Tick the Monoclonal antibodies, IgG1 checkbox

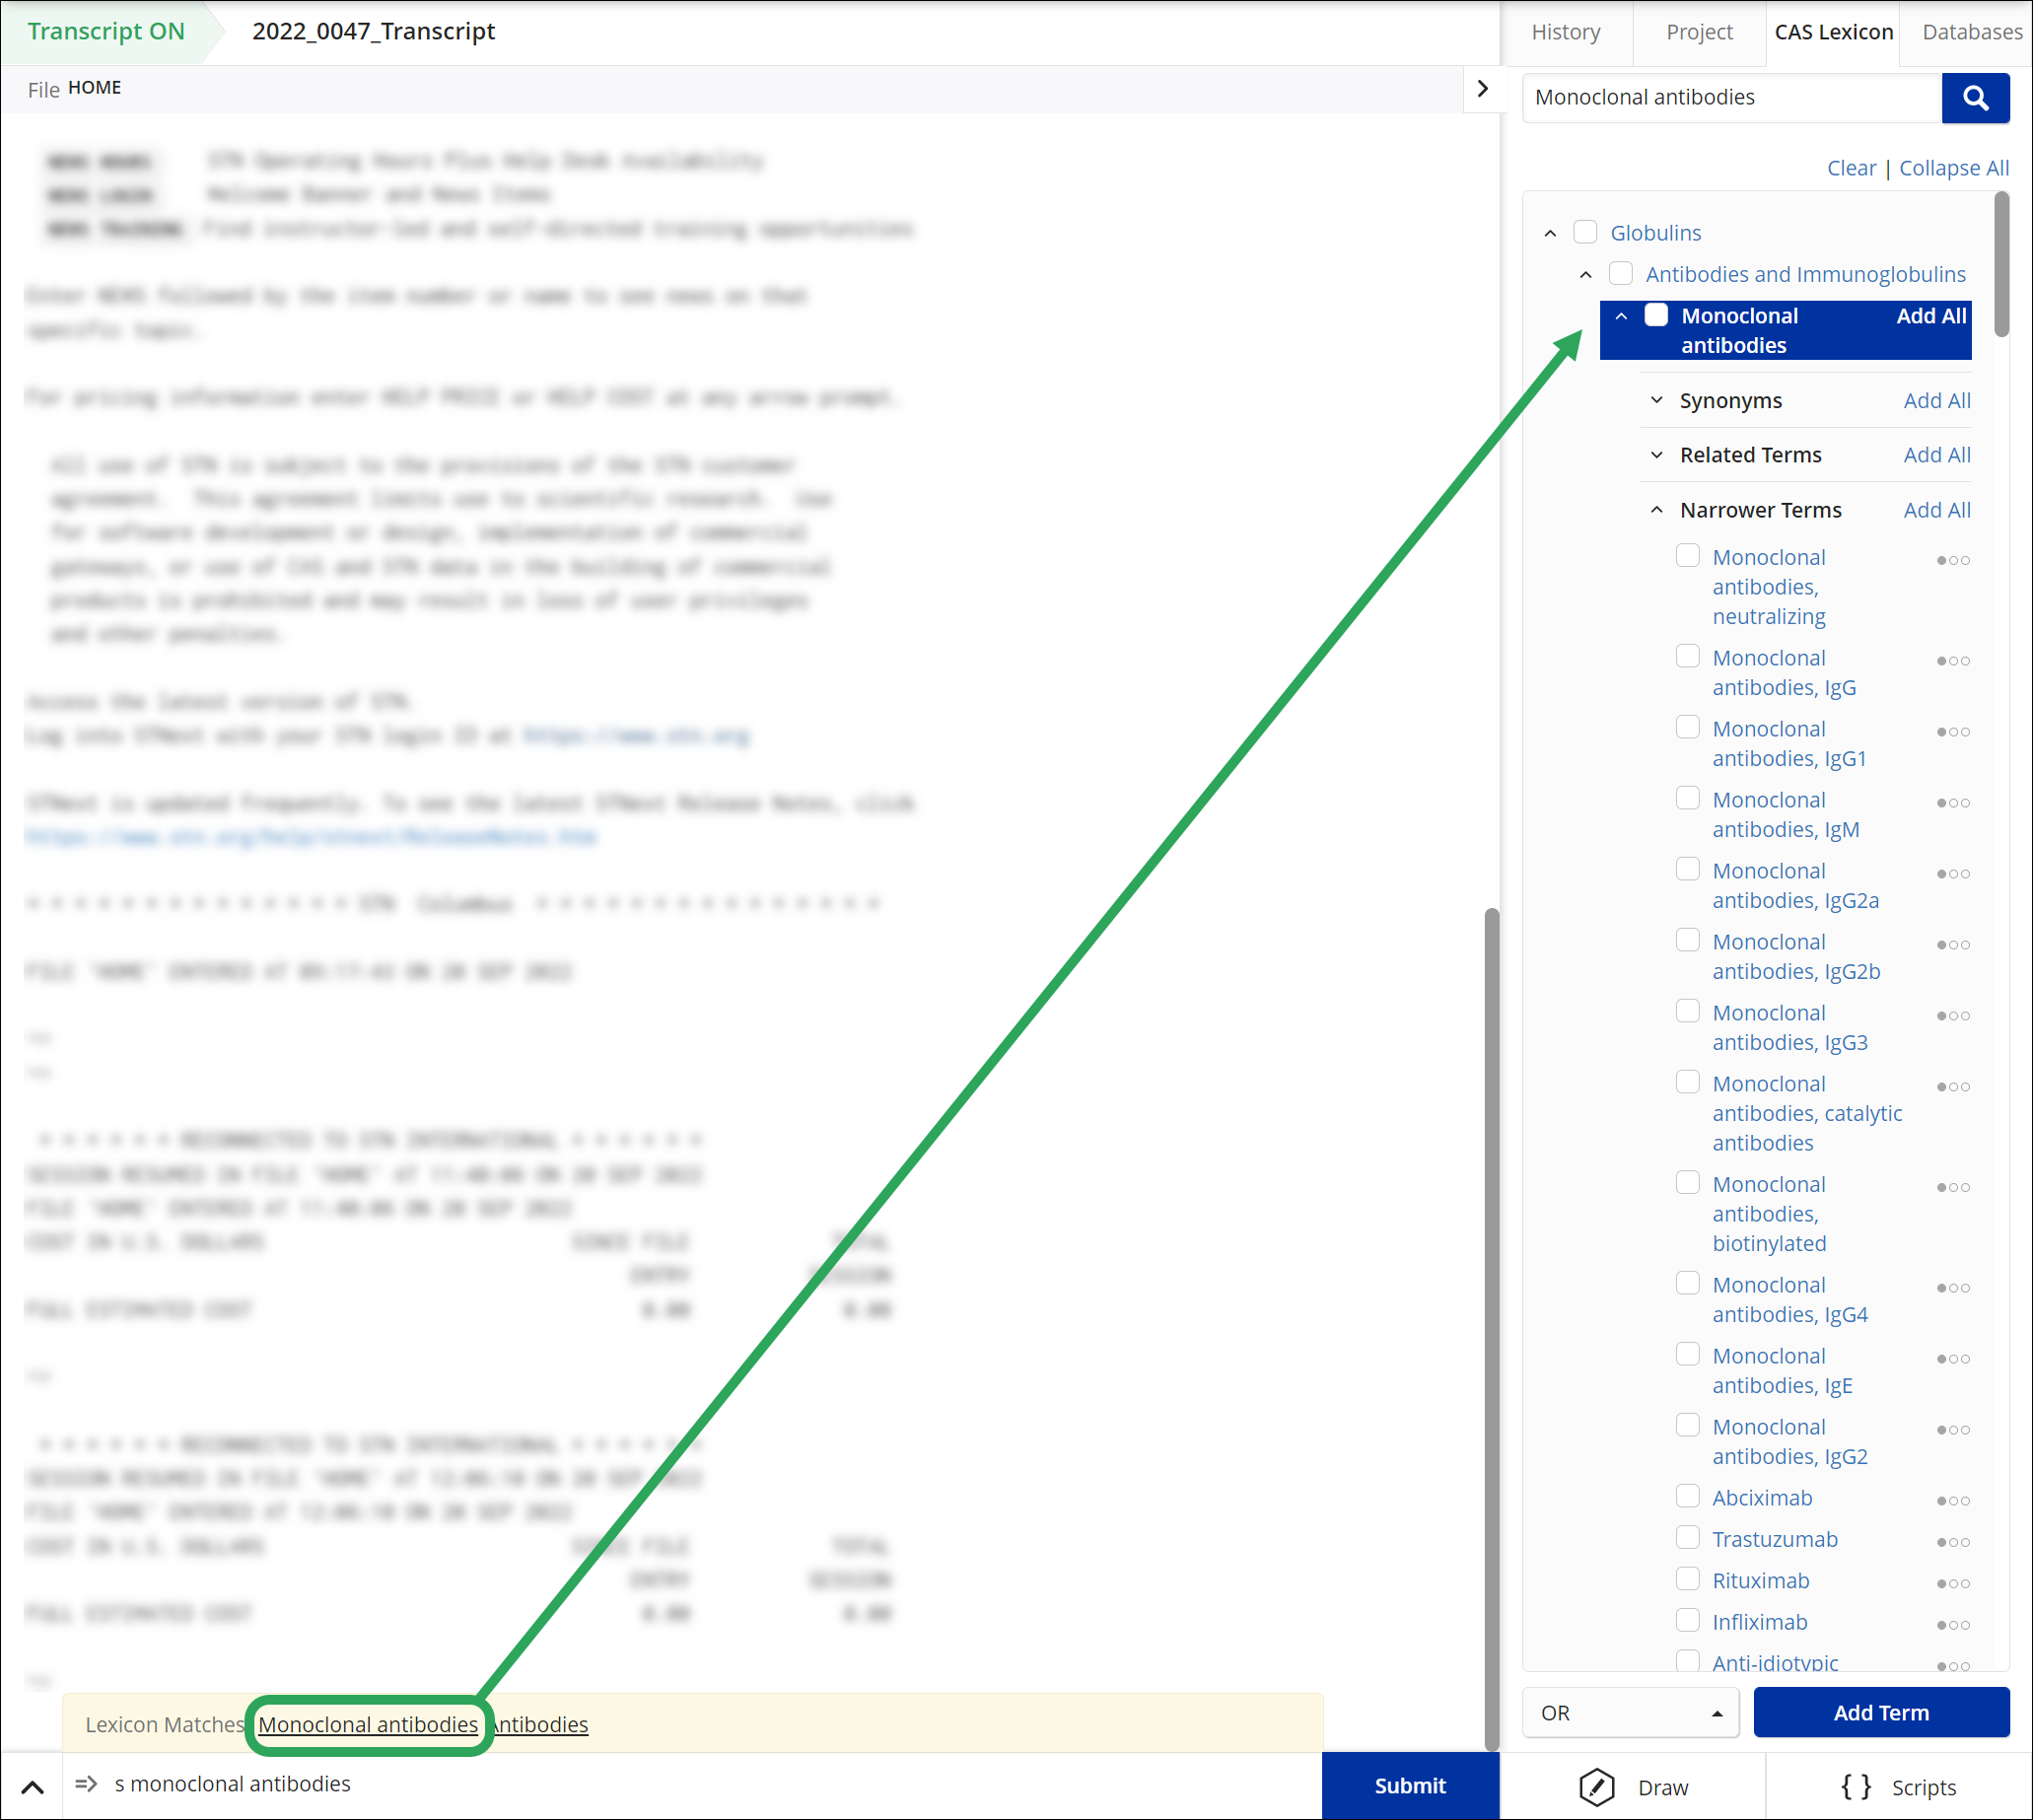pos(1688,728)
